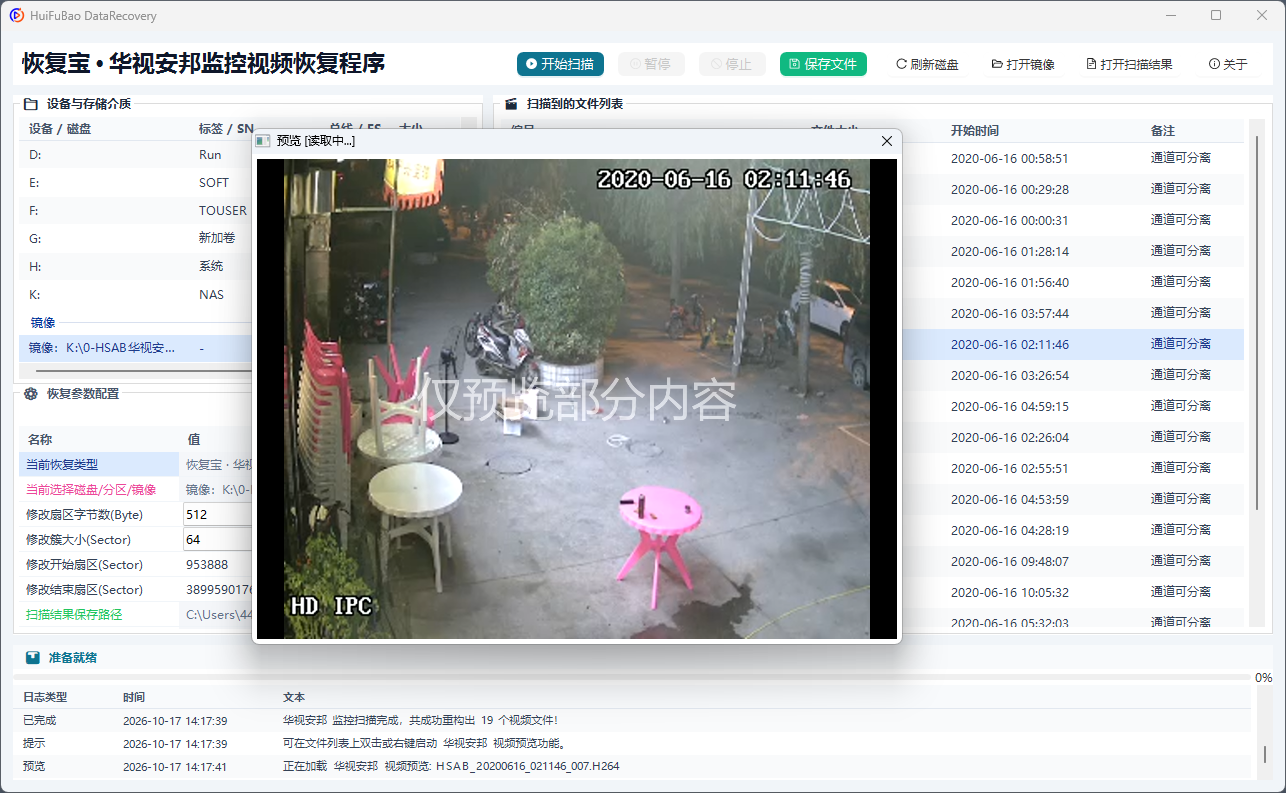
Task: Select file row starting 2020-06-16 03:57:44
Action: (x=1072, y=313)
